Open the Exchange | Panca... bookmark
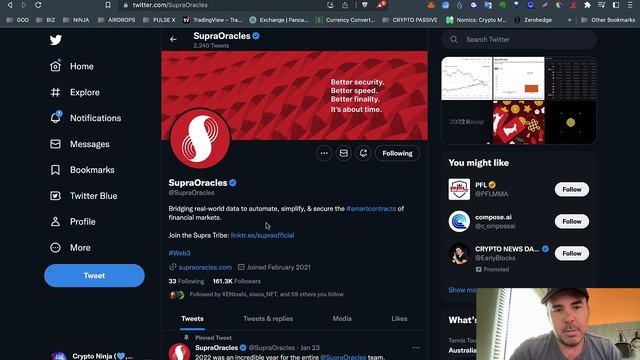The height and width of the screenshot is (360, 640). 279,20
